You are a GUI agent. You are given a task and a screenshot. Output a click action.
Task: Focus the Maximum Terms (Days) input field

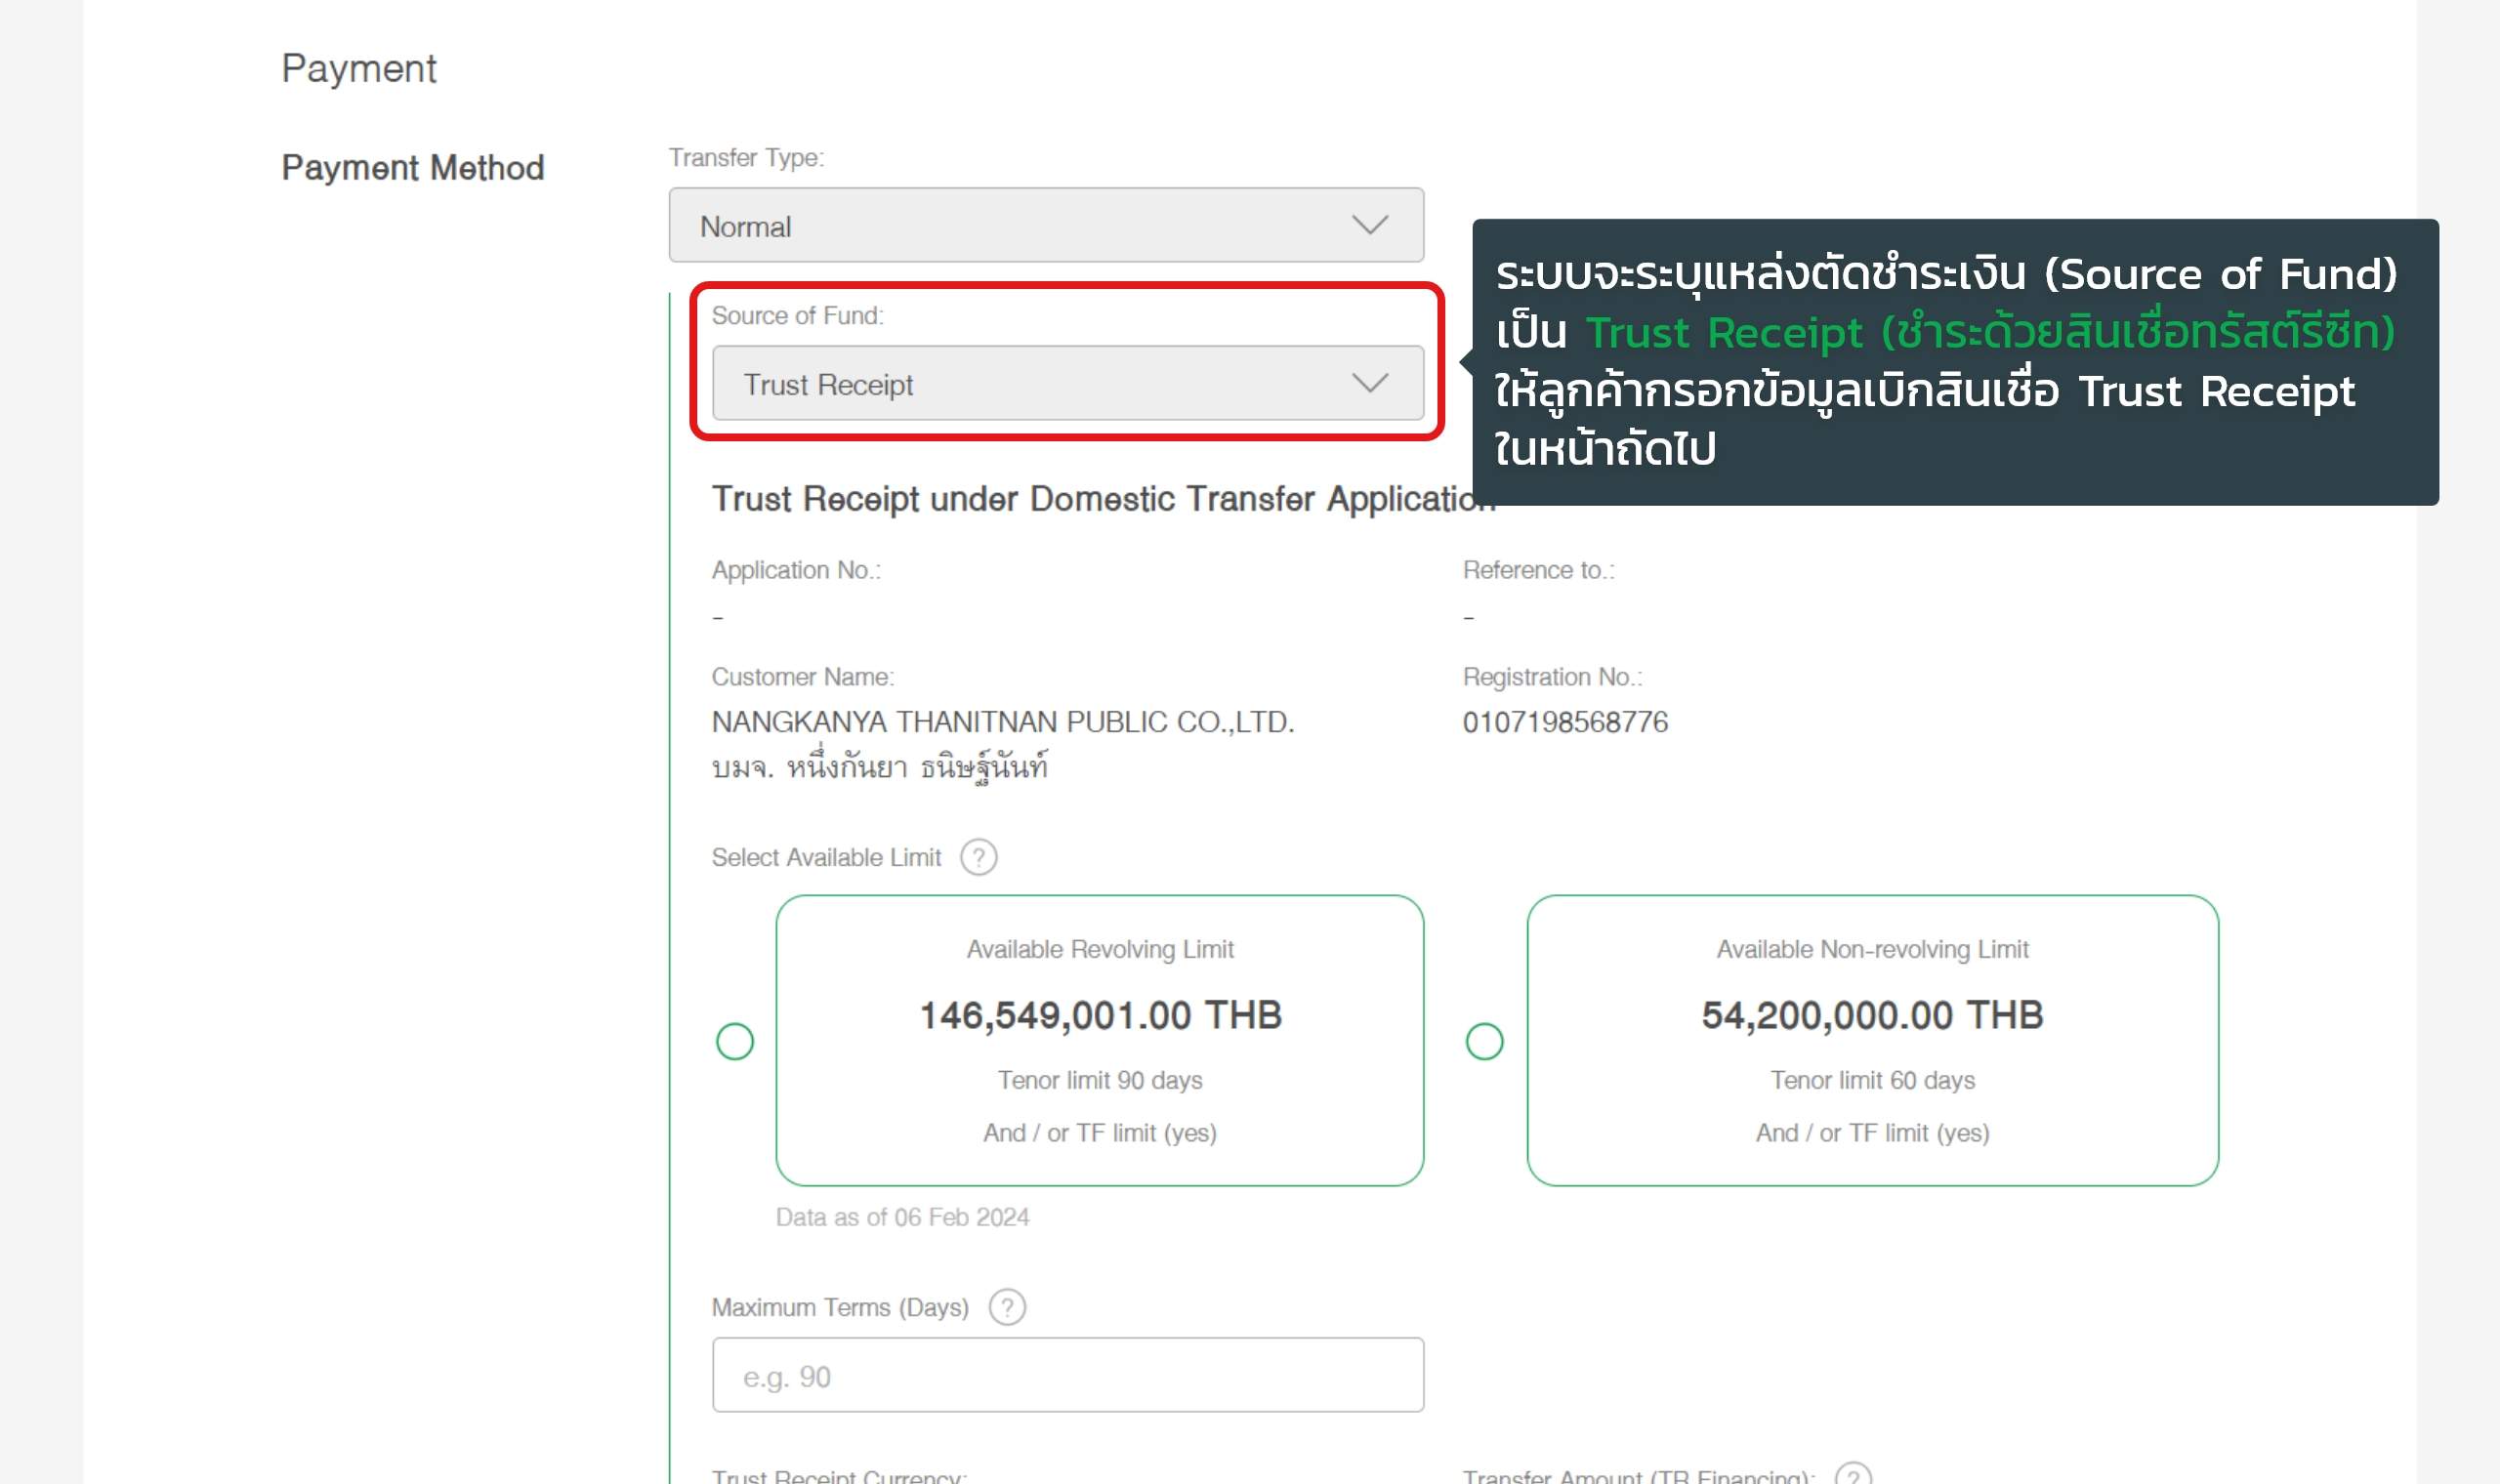[1066, 1375]
